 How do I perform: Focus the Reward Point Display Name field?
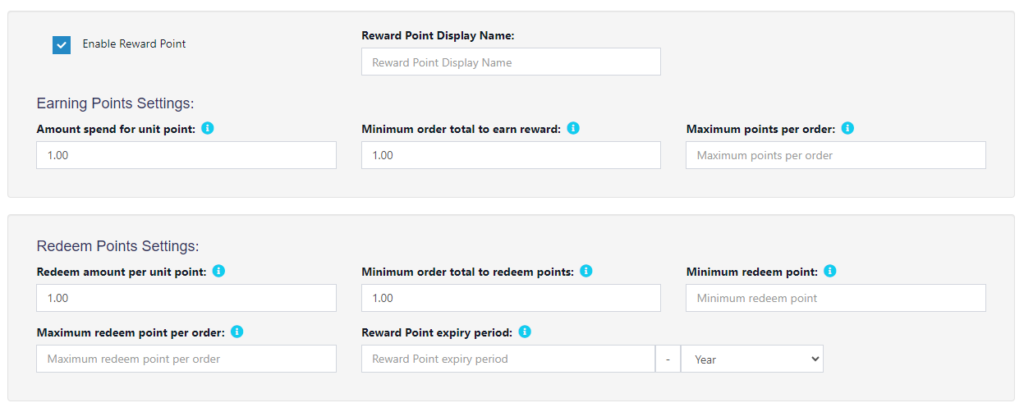point(511,62)
